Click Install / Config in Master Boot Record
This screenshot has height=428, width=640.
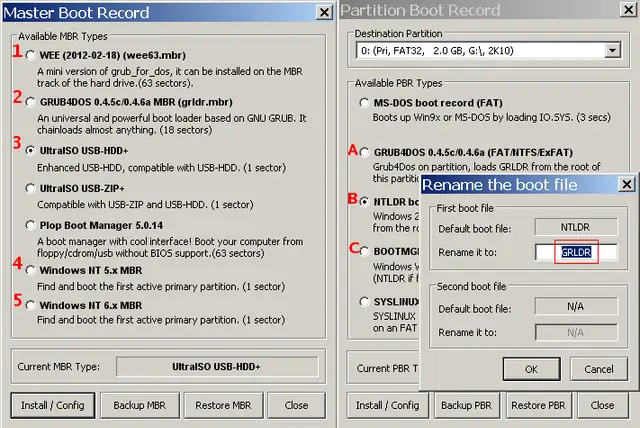tap(53, 406)
